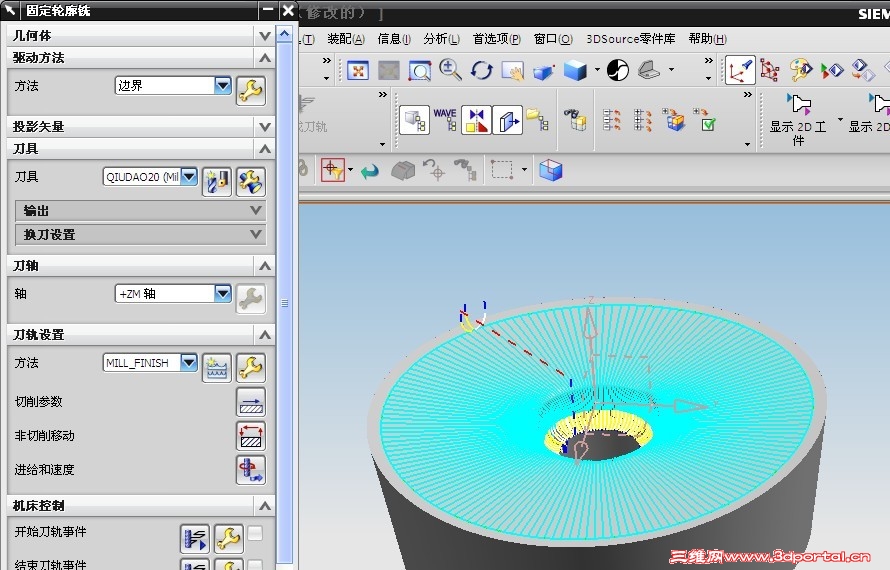The image size is (890, 570).
Task: Edit MILL_FINISH method wrench icon
Action: tap(251, 368)
